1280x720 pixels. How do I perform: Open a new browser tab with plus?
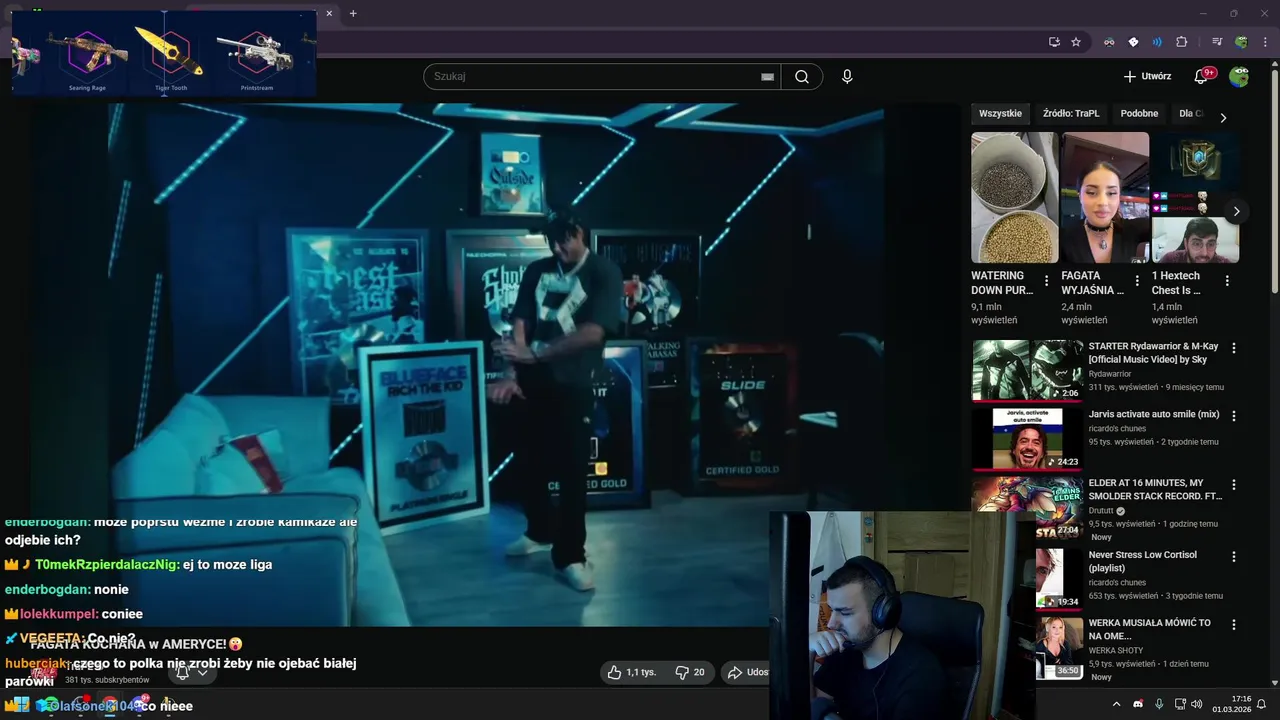click(x=353, y=13)
